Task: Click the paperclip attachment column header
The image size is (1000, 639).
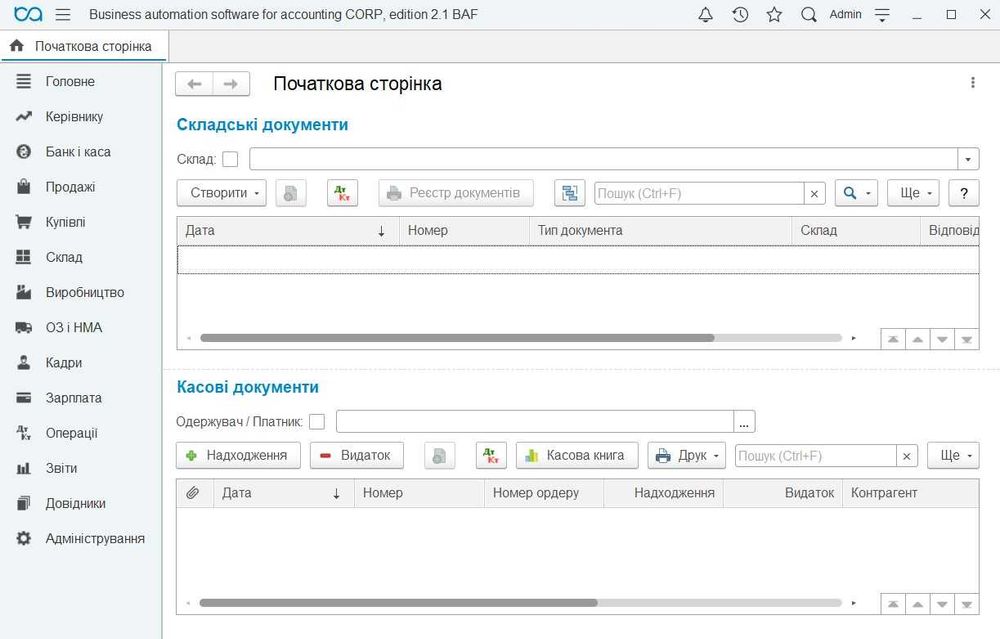Action: (x=193, y=493)
